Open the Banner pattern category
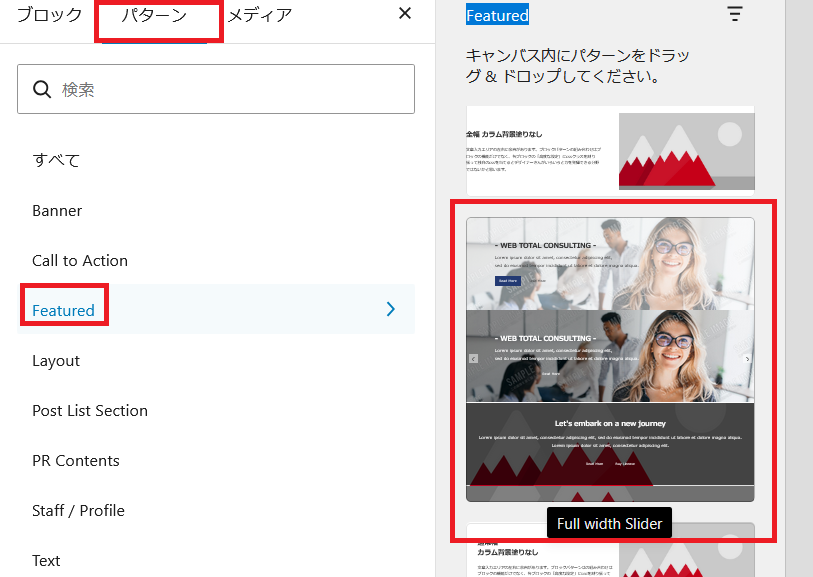 tap(57, 211)
